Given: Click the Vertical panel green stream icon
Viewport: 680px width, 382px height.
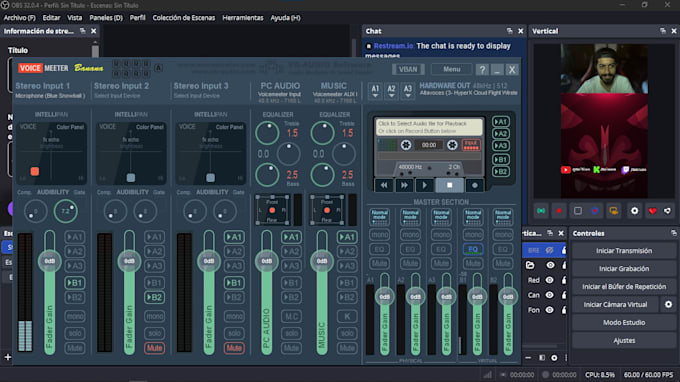Looking at the screenshot, I should pyautogui.click(x=541, y=211).
